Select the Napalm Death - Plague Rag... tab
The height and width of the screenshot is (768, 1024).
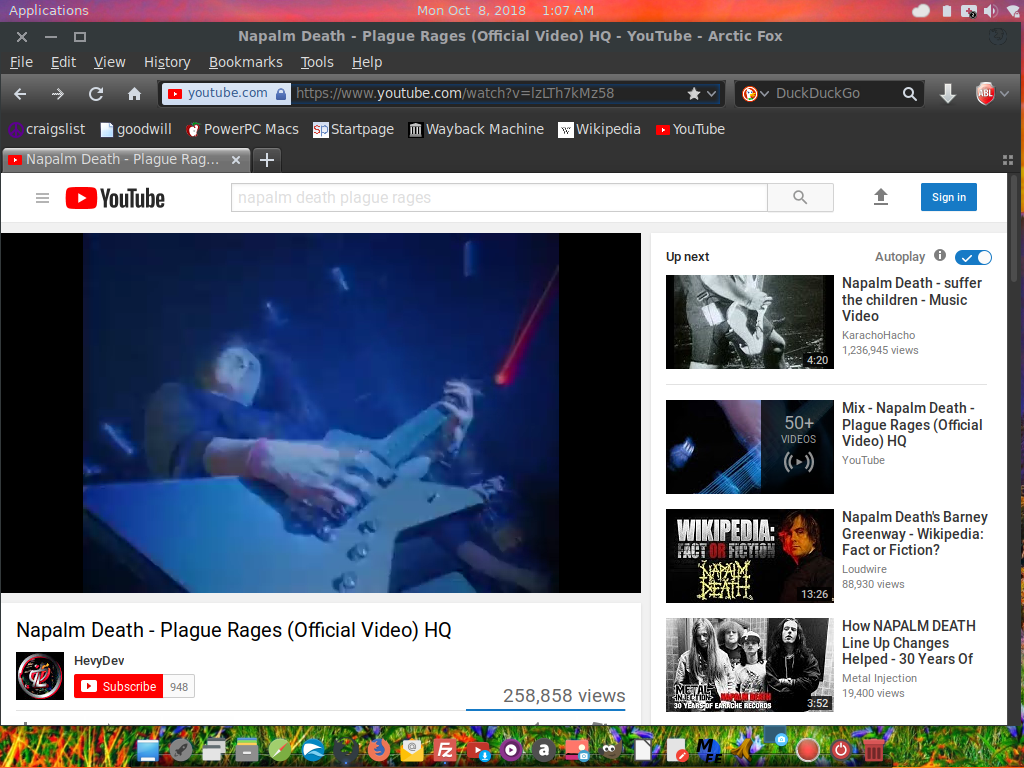coord(124,159)
